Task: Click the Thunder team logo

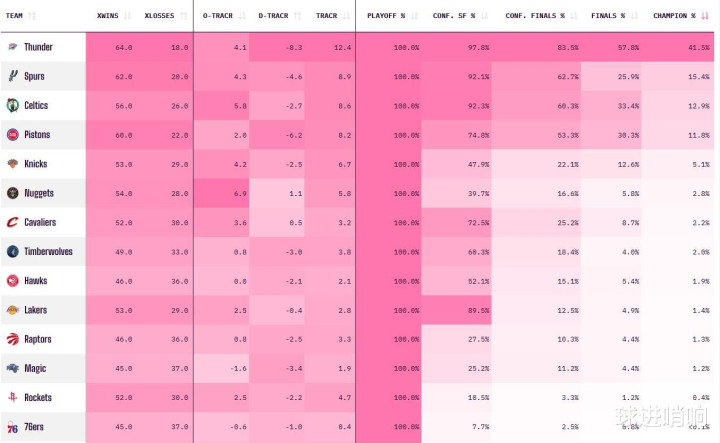Action: [12, 47]
